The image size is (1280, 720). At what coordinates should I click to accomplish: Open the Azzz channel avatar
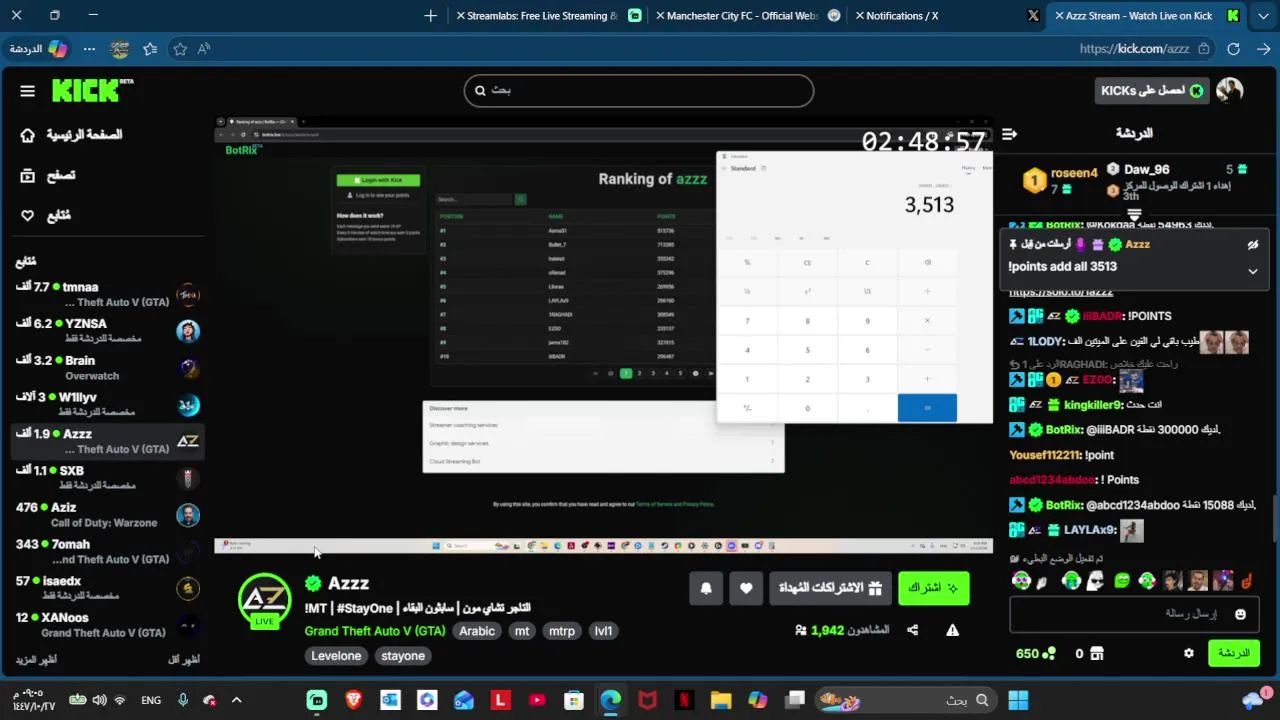[264, 599]
